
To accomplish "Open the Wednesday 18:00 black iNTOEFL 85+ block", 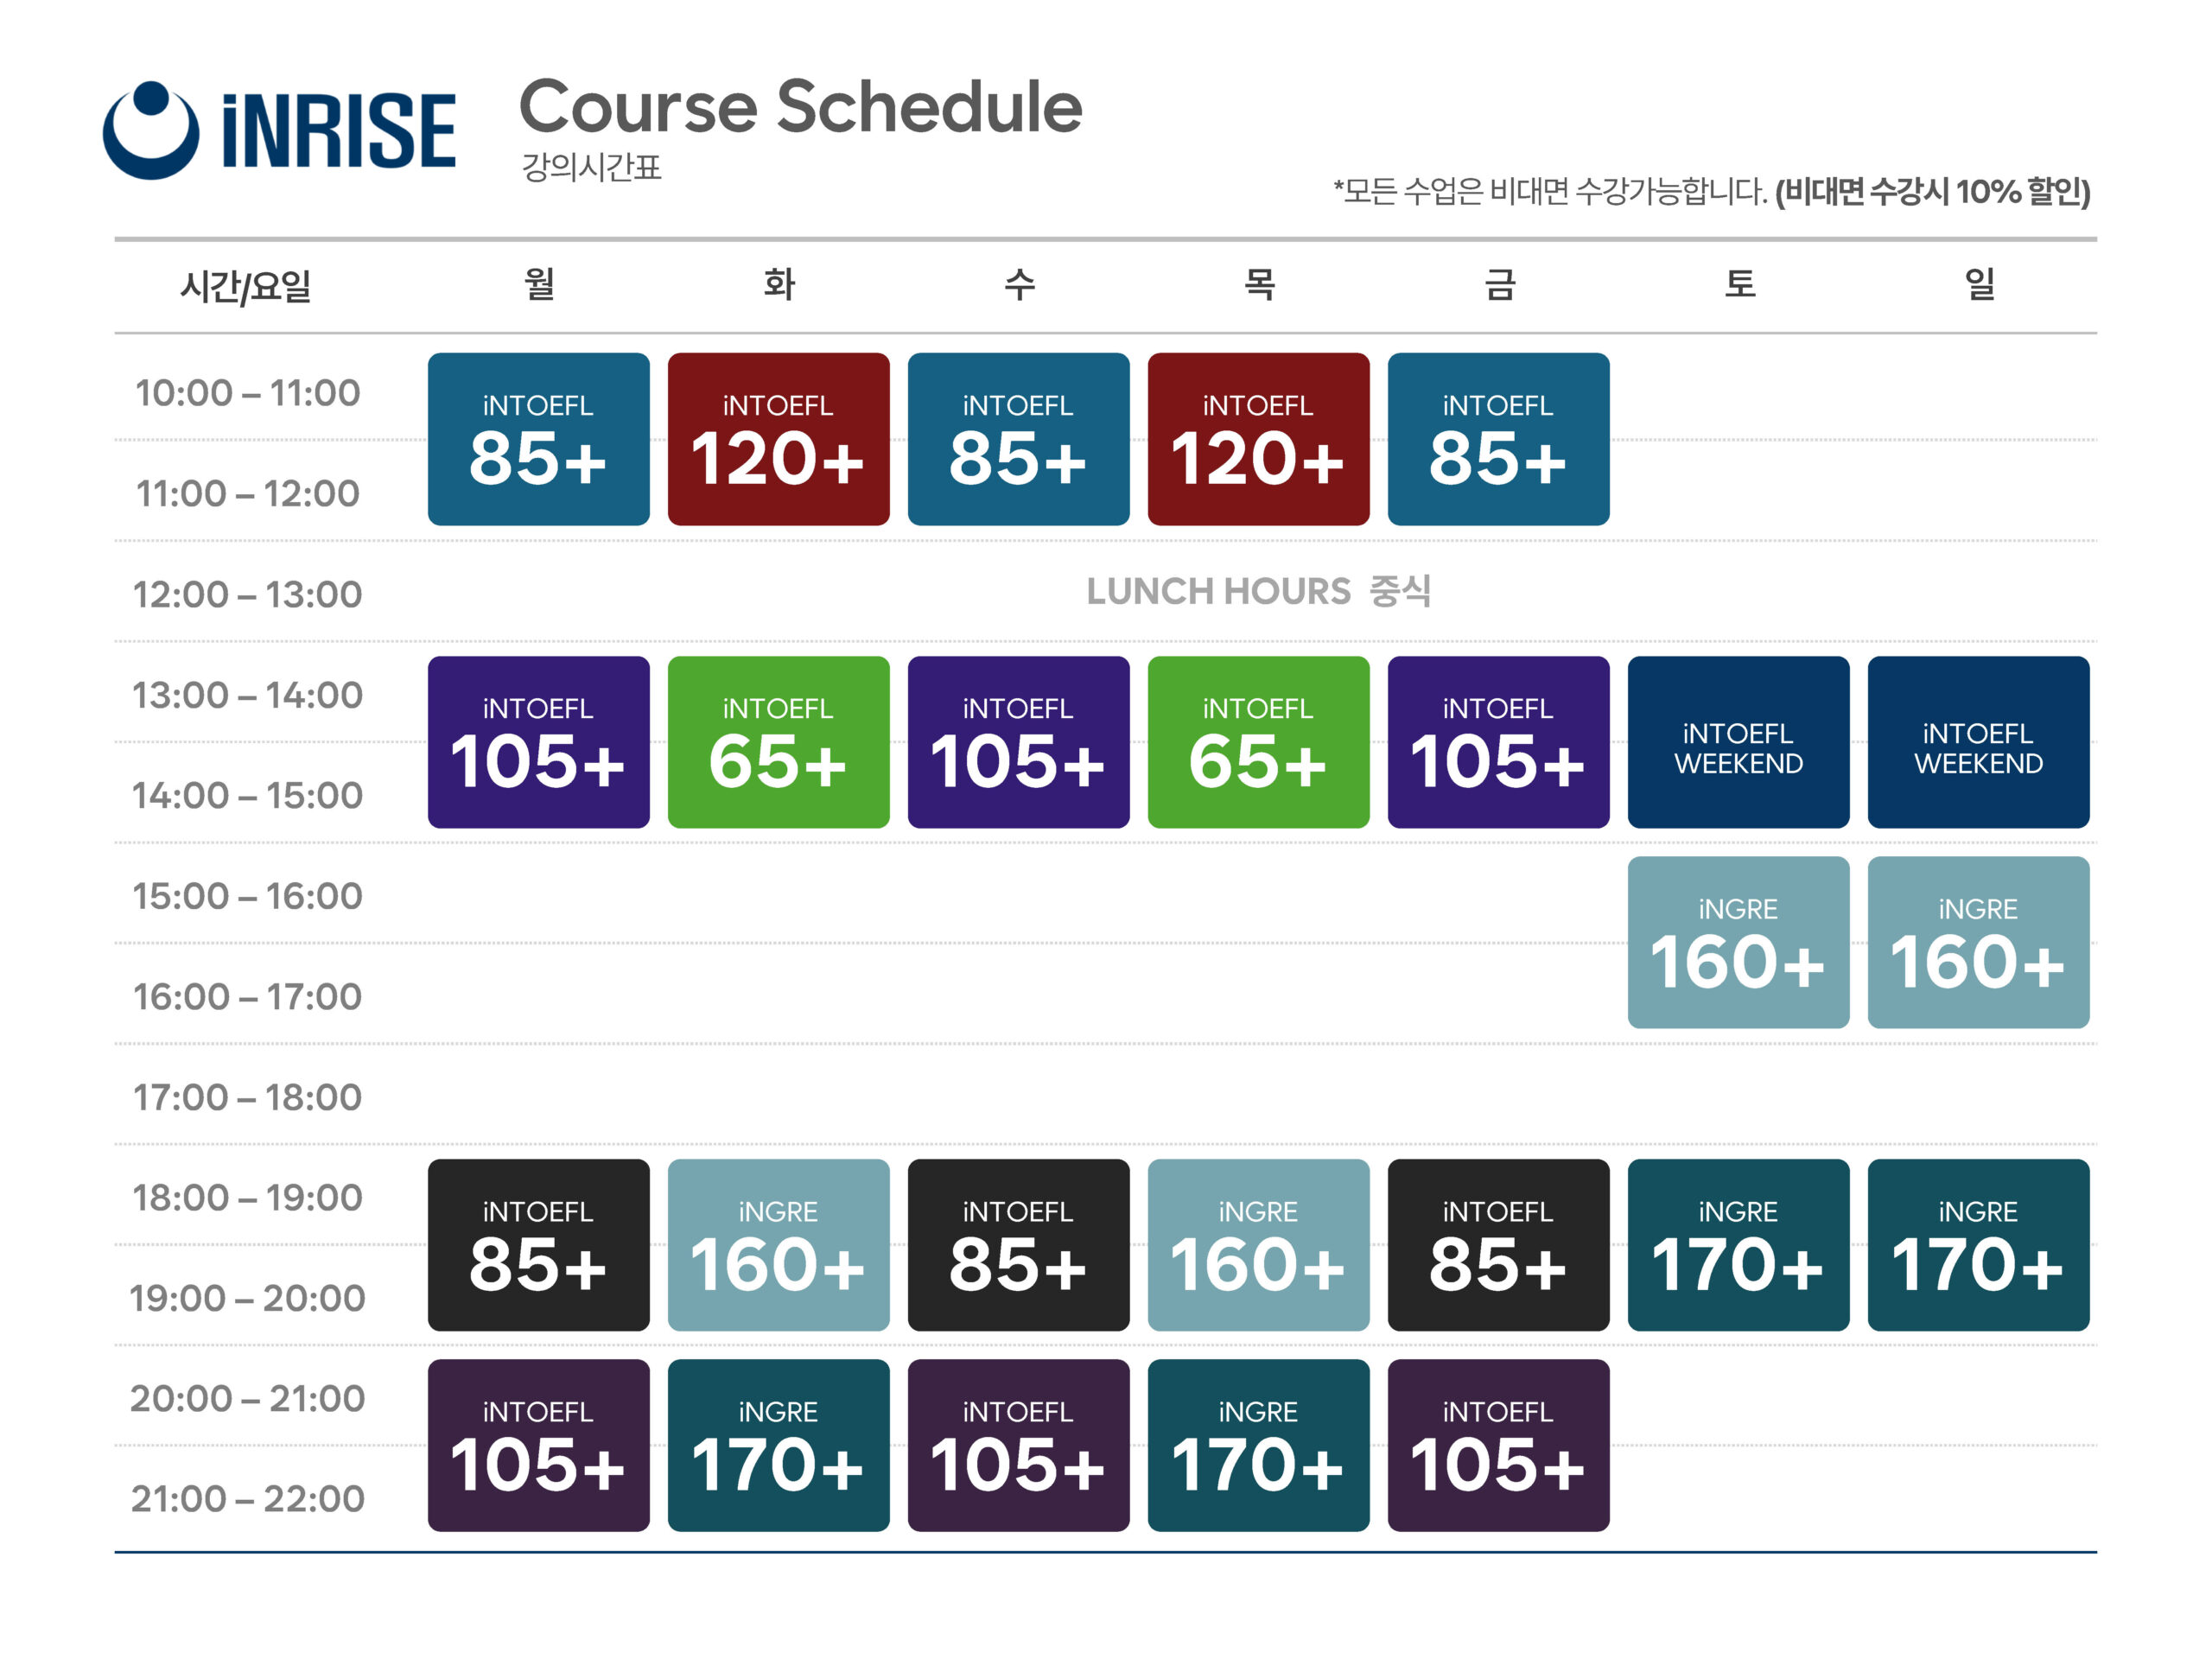I will (1018, 1245).
